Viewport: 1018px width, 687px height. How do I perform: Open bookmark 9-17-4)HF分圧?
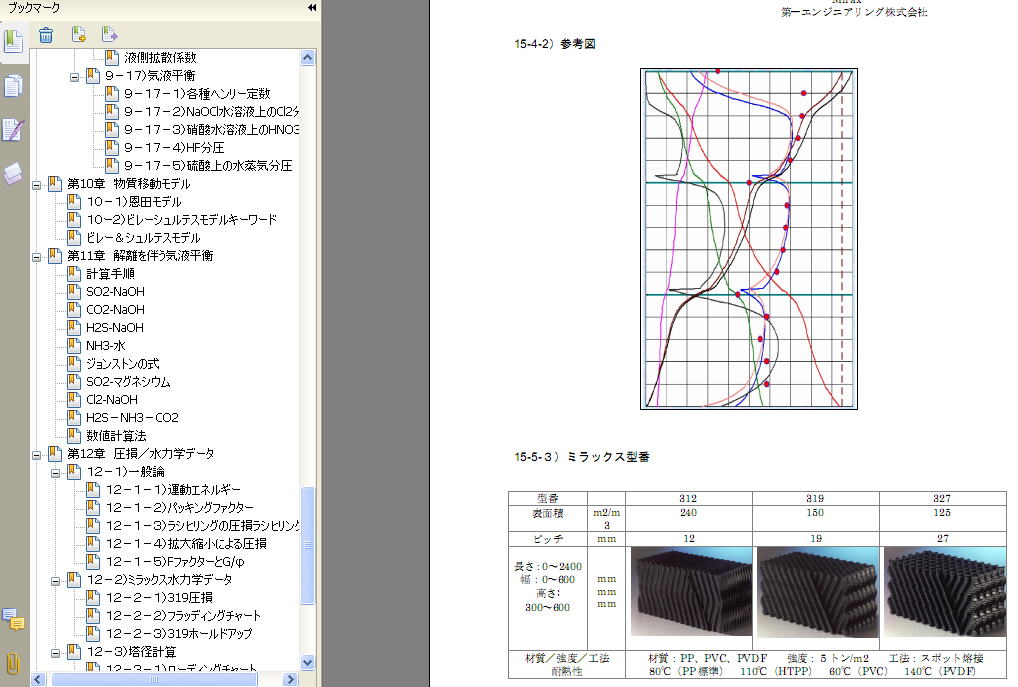pos(173,147)
